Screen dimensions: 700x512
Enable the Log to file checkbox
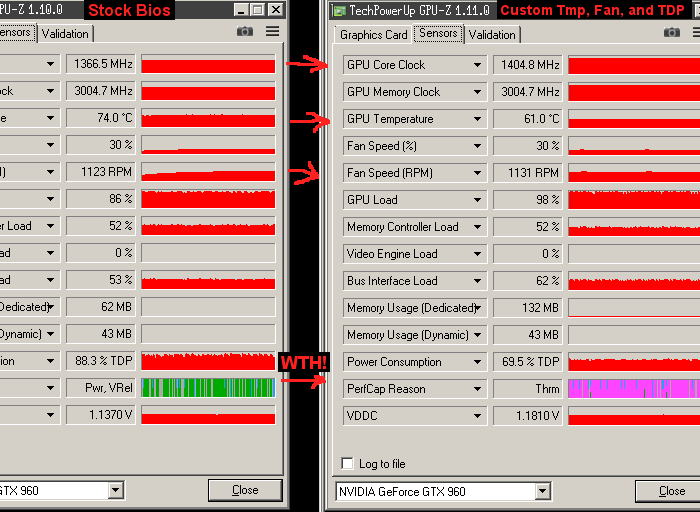coord(347,463)
